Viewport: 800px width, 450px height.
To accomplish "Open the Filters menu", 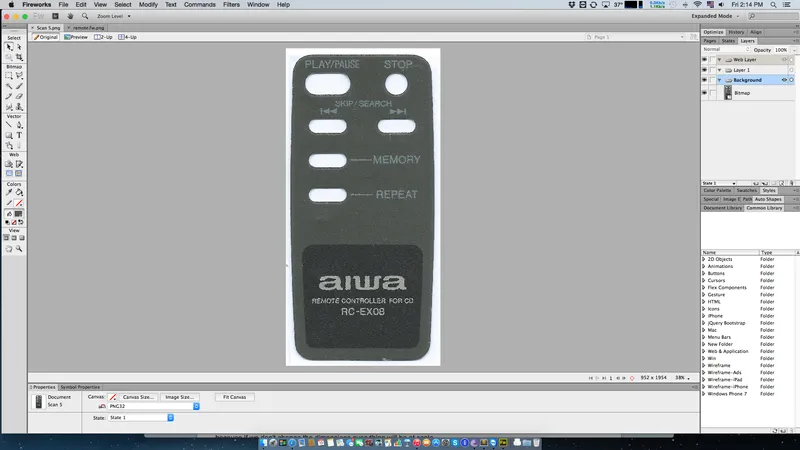I will [231, 5].
